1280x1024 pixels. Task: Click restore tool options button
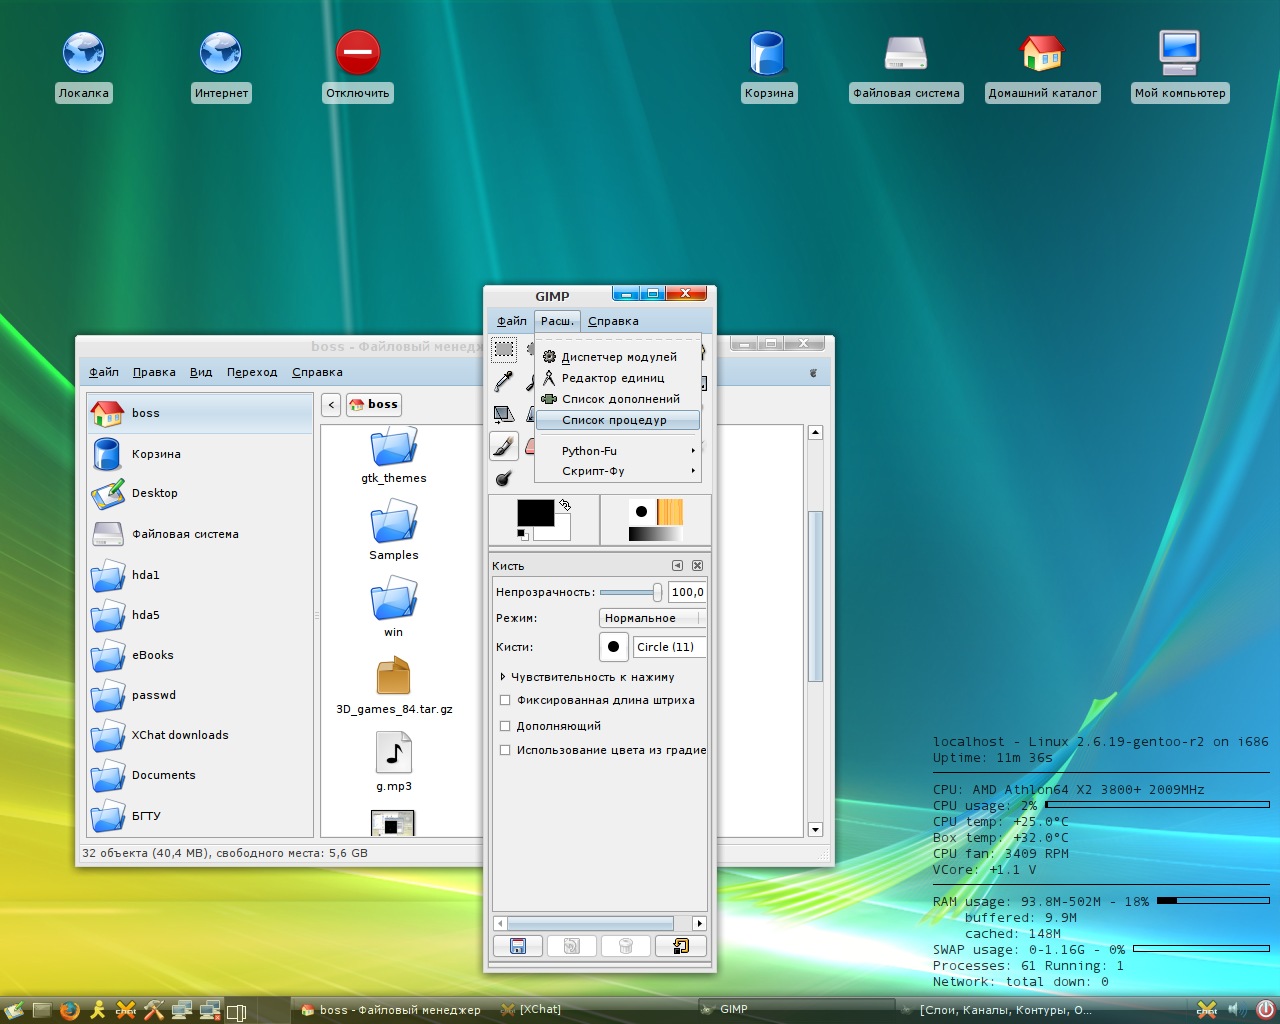572,946
